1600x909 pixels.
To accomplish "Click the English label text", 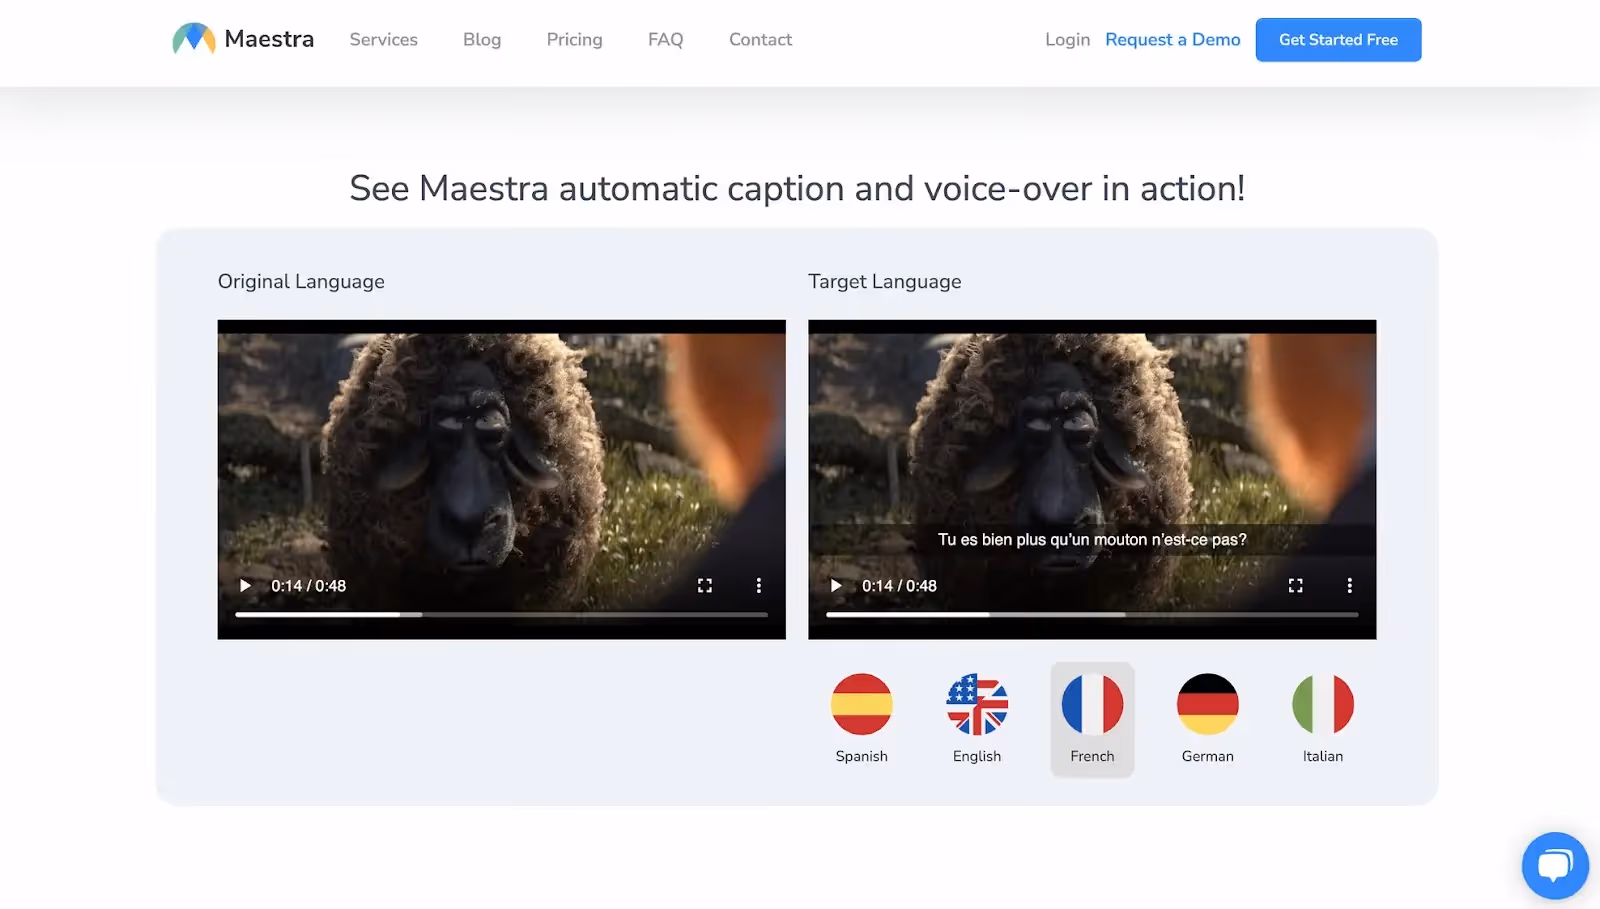I will tap(977, 756).
